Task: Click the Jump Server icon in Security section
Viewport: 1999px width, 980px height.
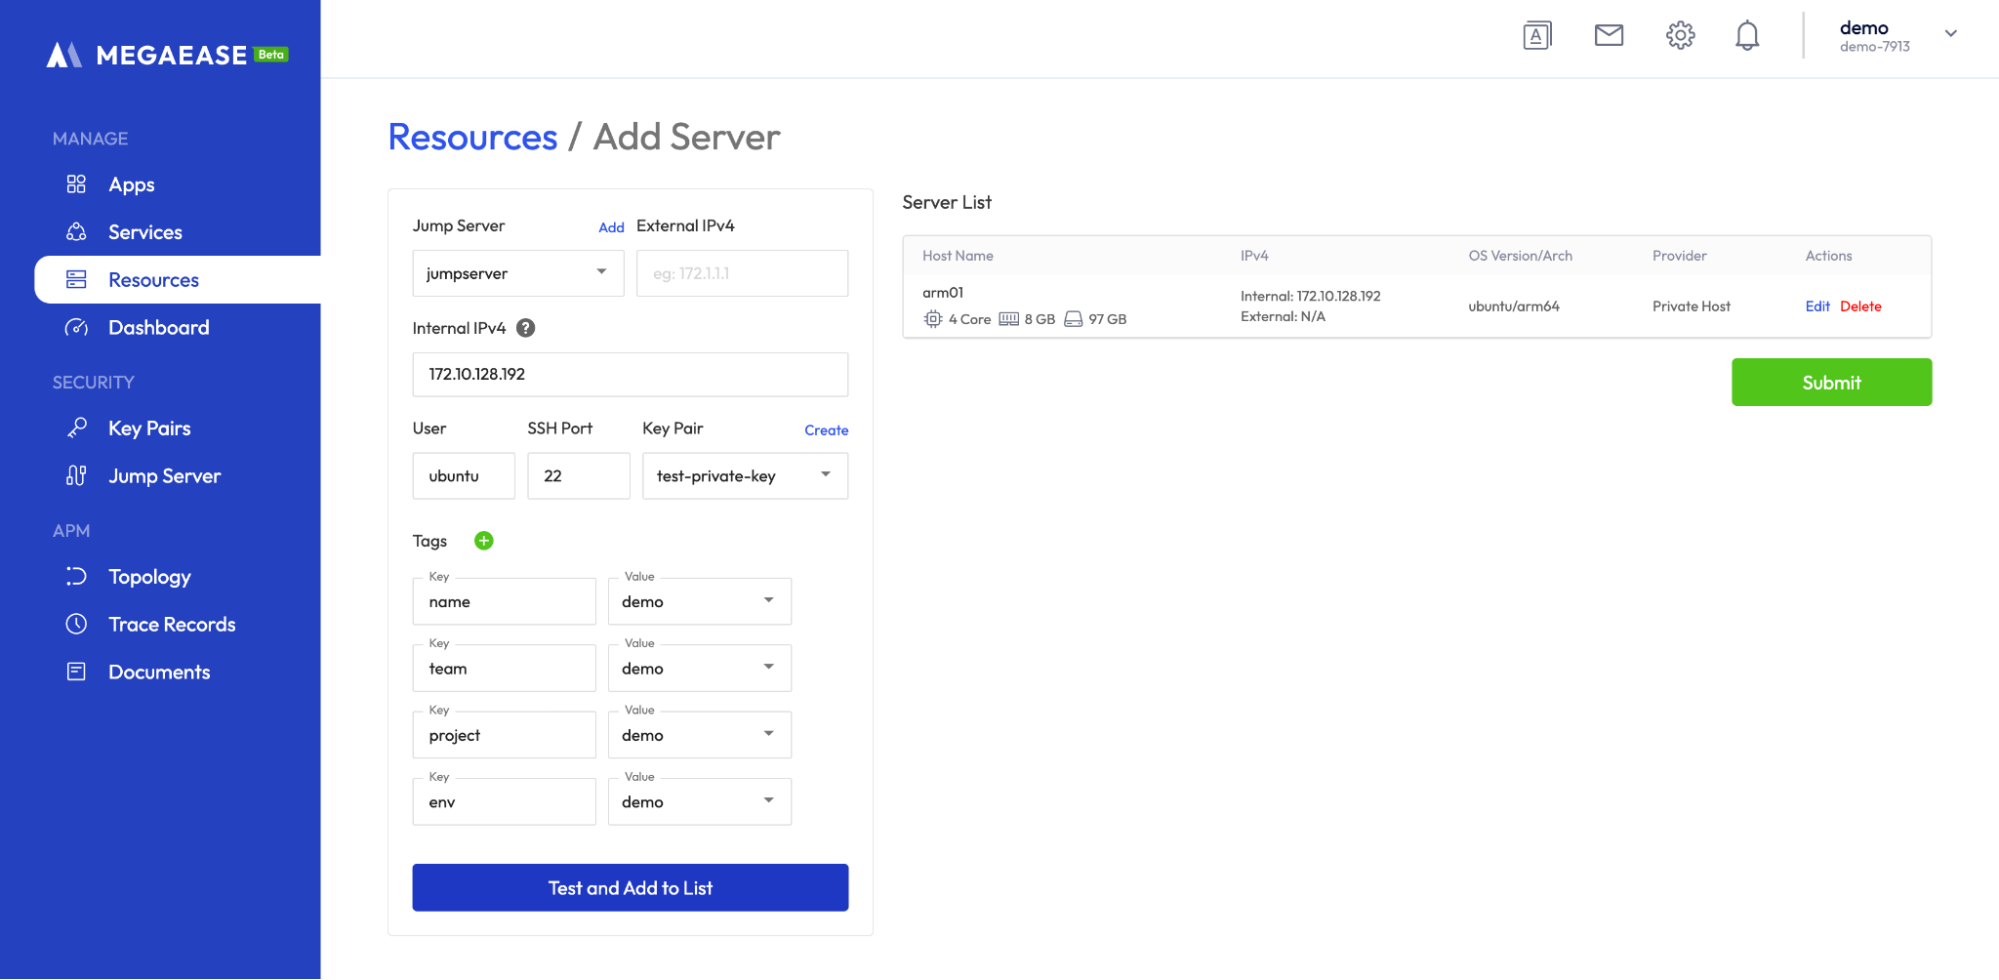Action: pyautogui.click(x=75, y=476)
